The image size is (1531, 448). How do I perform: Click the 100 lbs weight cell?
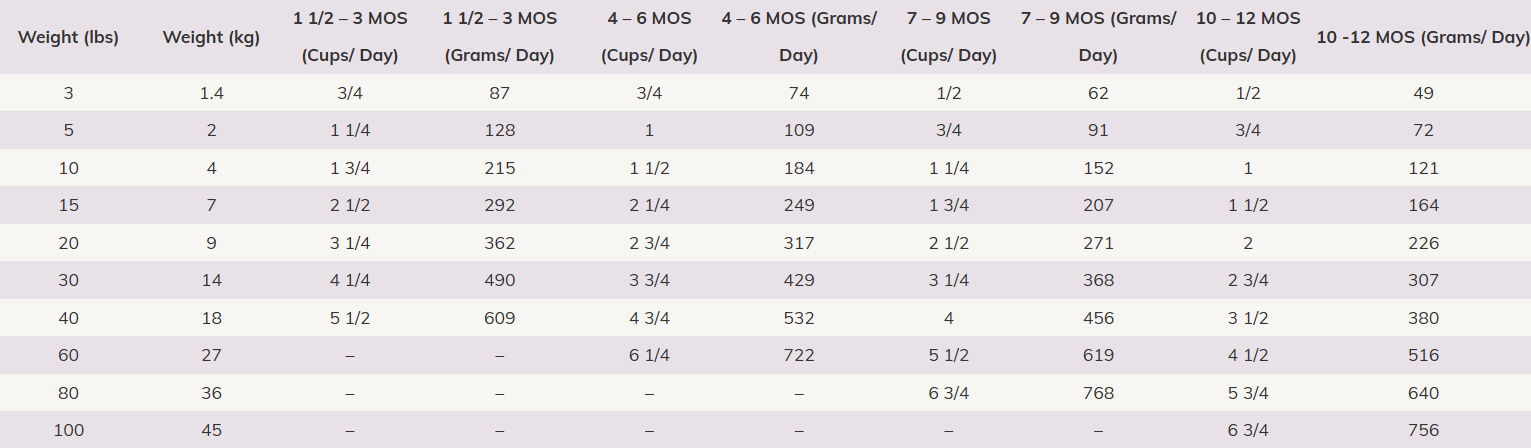[68, 430]
